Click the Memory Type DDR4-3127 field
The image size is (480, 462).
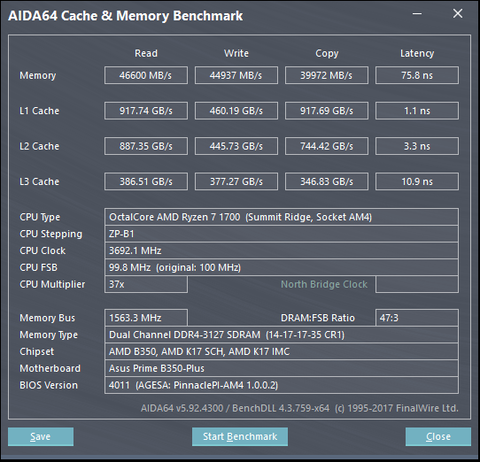281,335
